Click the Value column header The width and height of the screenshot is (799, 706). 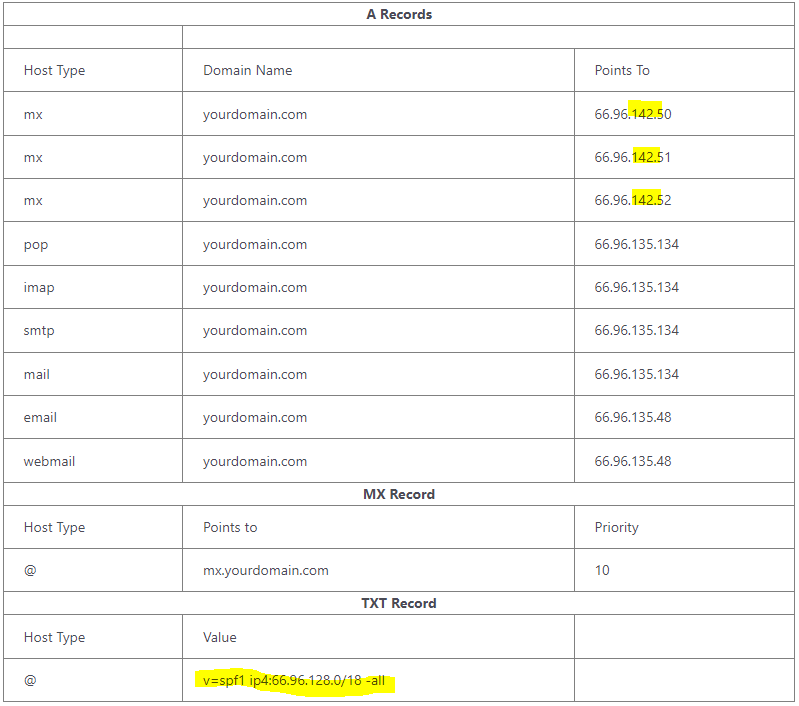tap(220, 637)
